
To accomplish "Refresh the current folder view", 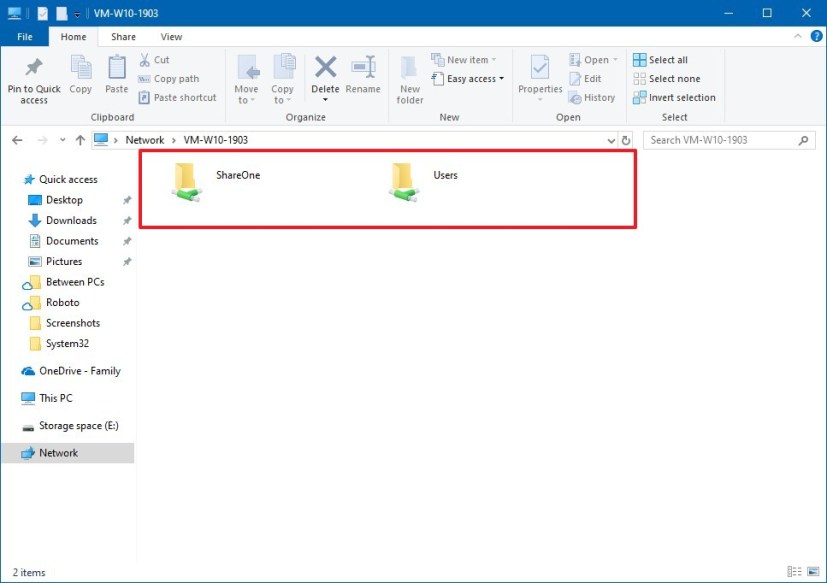I will coord(626,140).
